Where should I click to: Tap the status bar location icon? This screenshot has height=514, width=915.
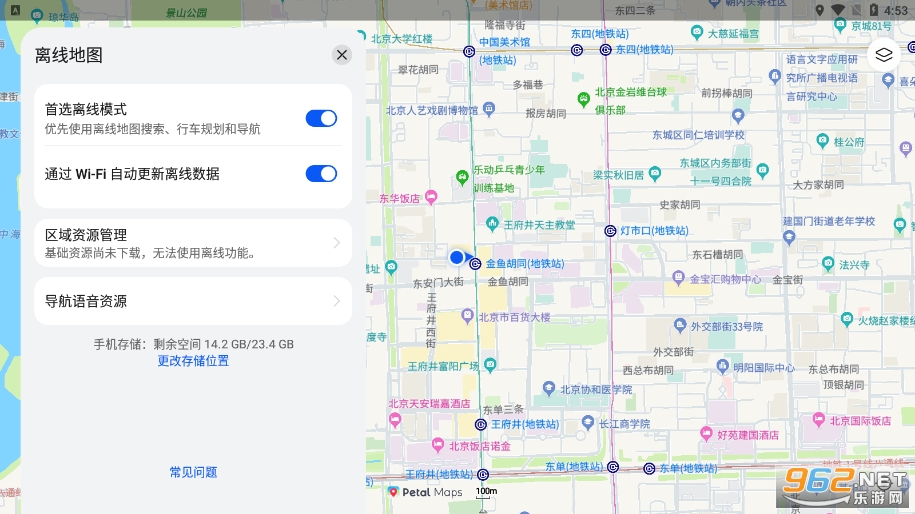tap(819, 10)
